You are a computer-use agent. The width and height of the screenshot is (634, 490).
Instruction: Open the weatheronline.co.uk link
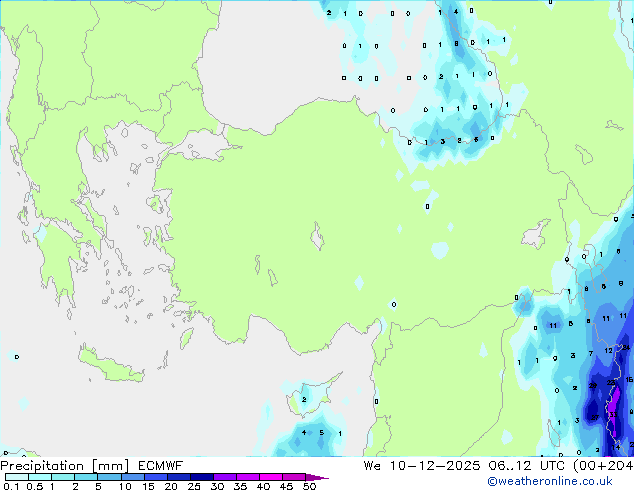pyautogui.click(x=549, y=481)
